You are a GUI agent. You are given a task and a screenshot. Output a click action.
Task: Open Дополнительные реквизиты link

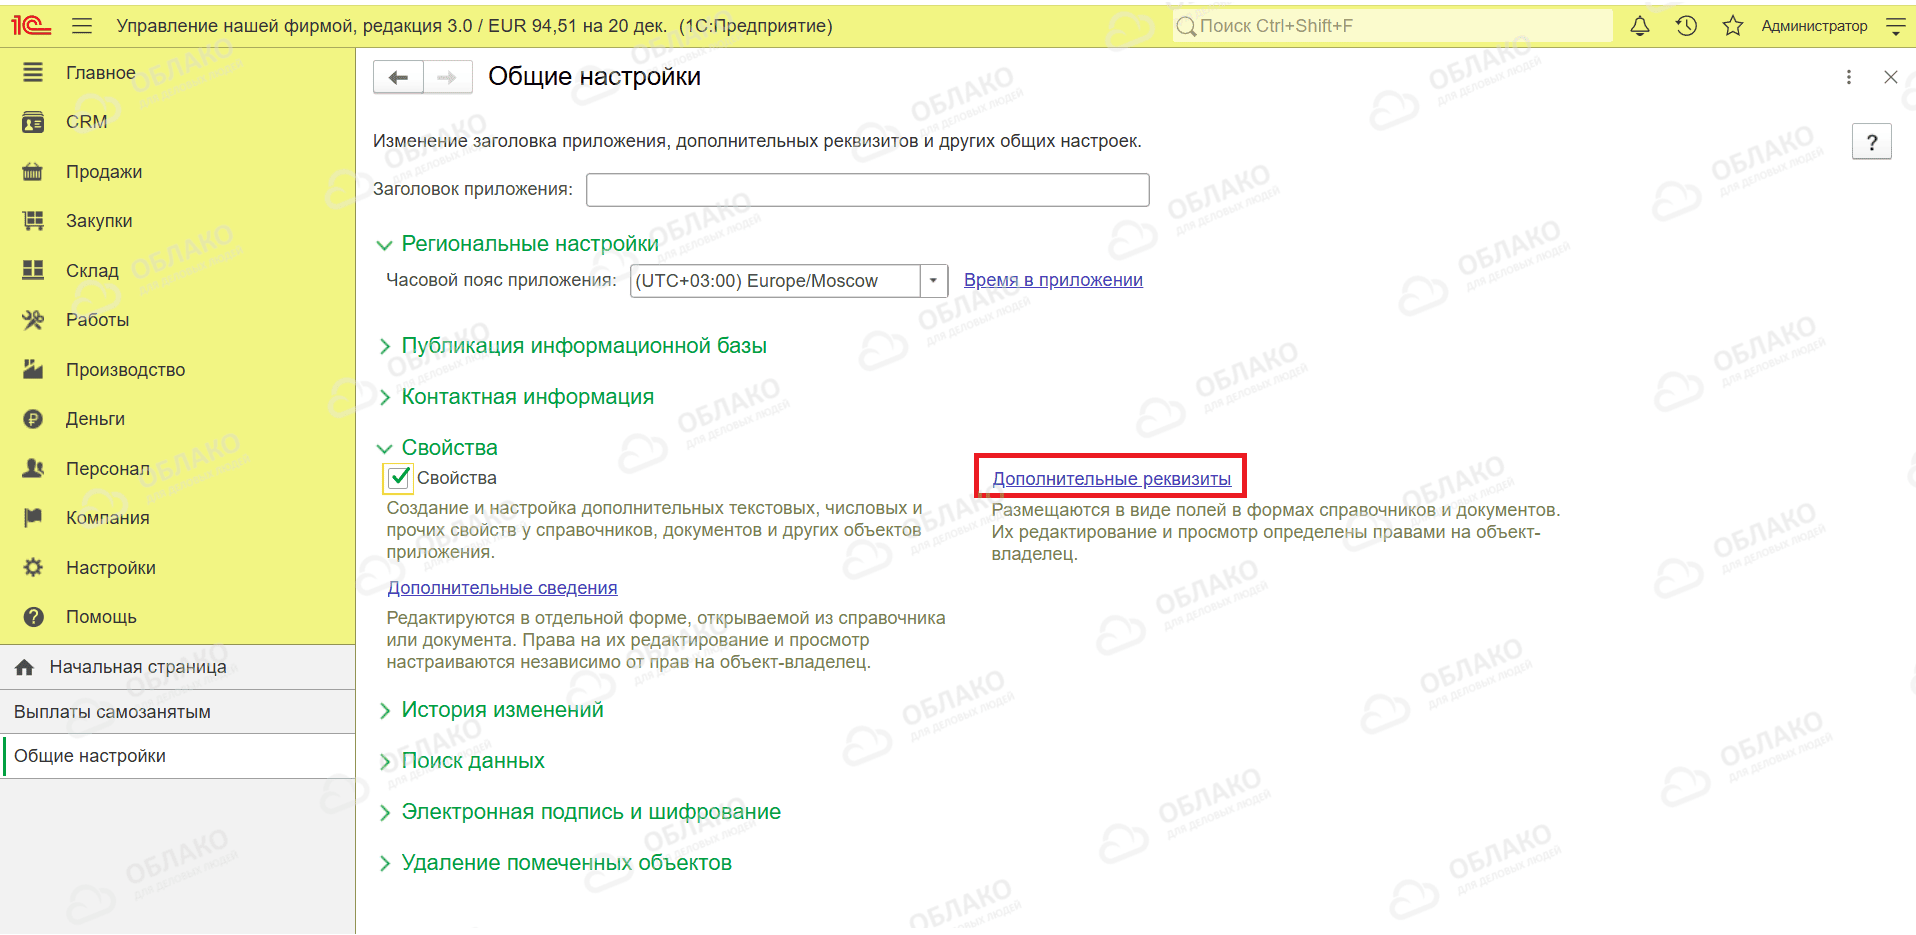1111,479
